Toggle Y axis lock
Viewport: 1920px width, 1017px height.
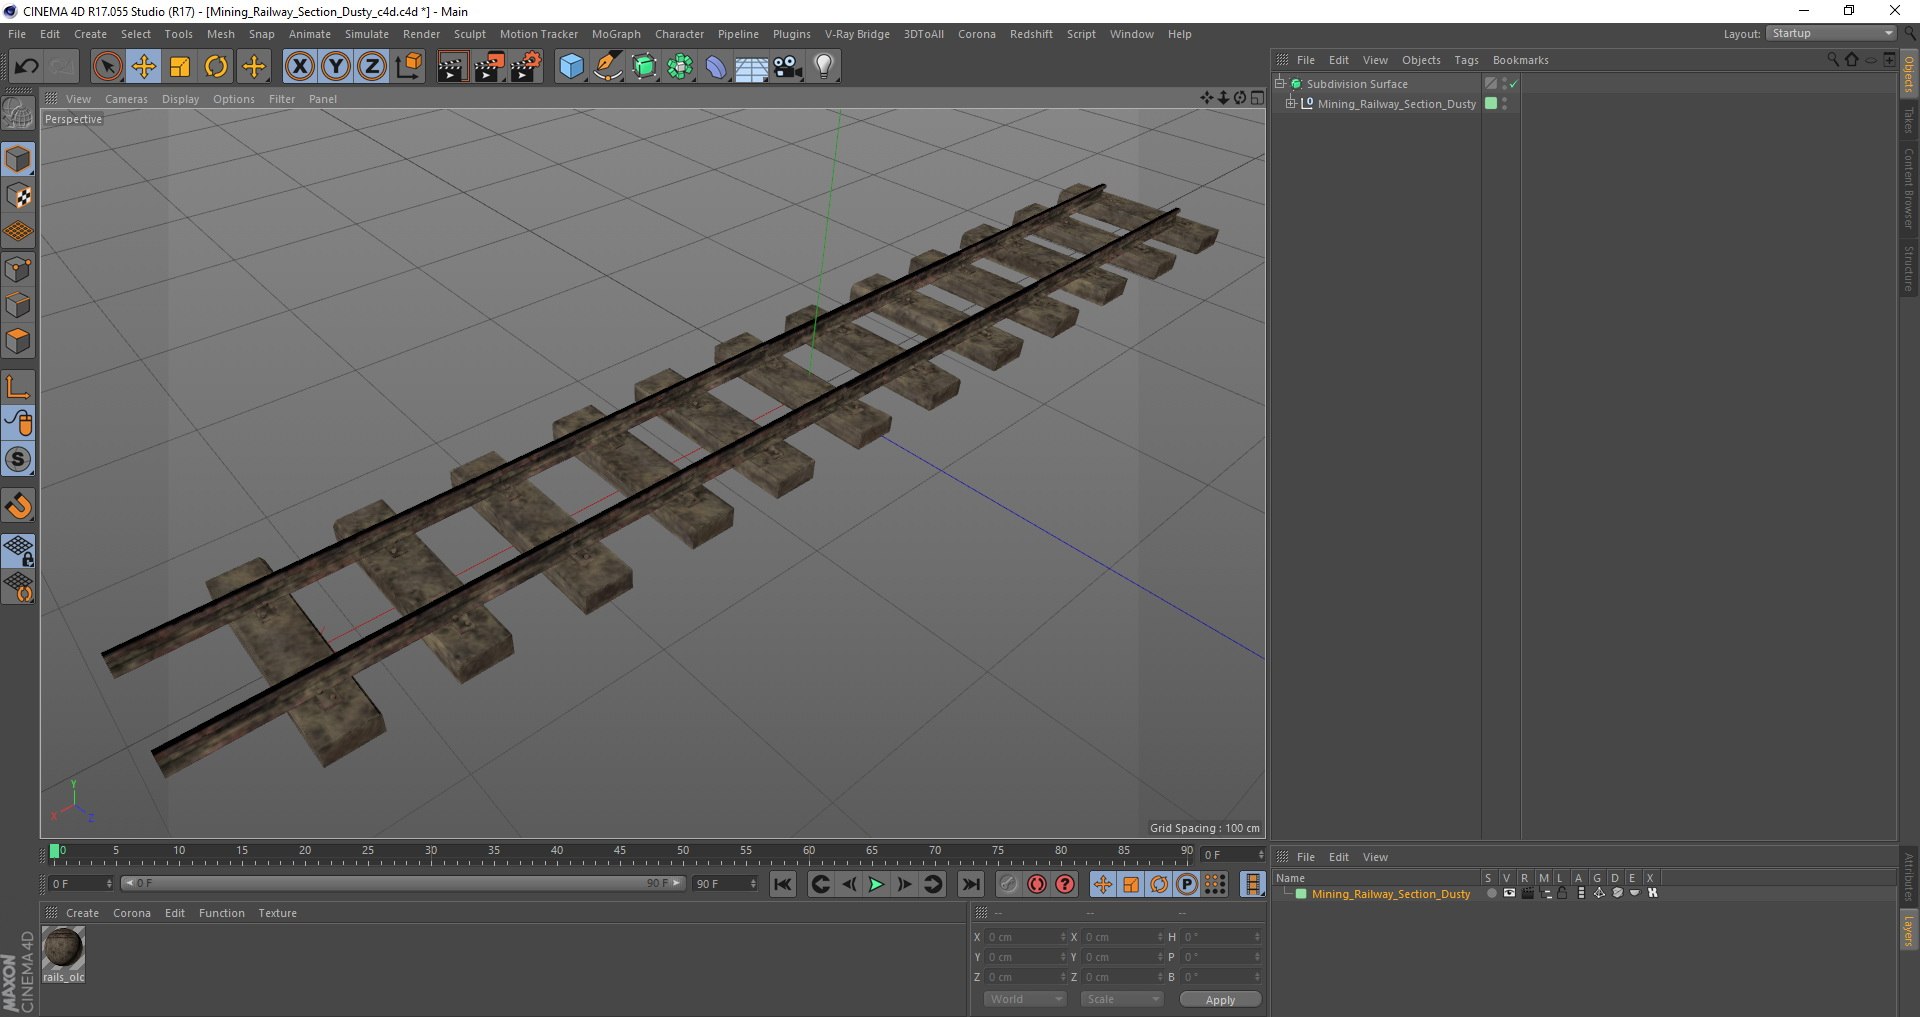point(336,67)
